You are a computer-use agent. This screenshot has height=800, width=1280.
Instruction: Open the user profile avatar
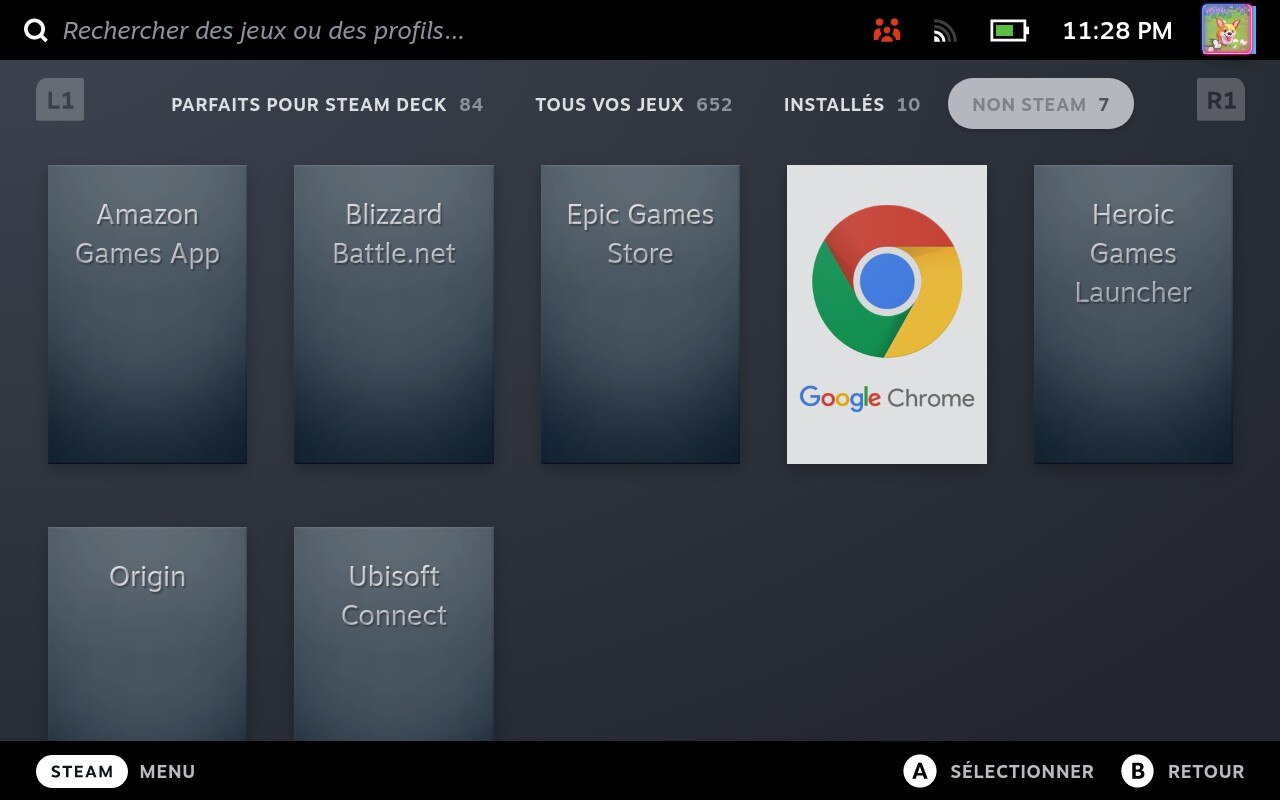point(1227,30)
